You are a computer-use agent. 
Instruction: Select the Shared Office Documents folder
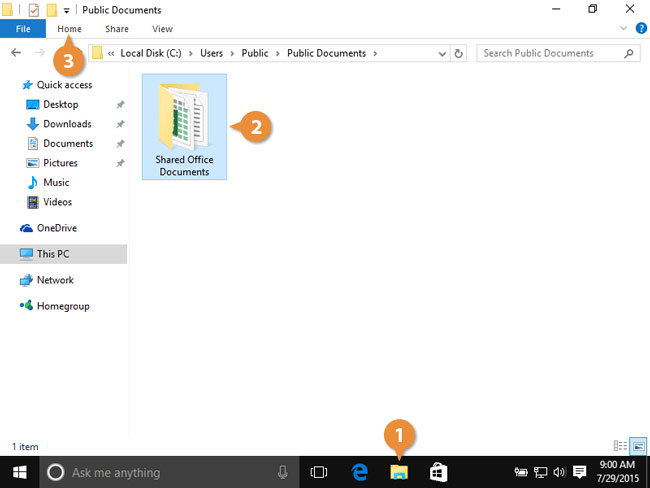pos(184,127)
